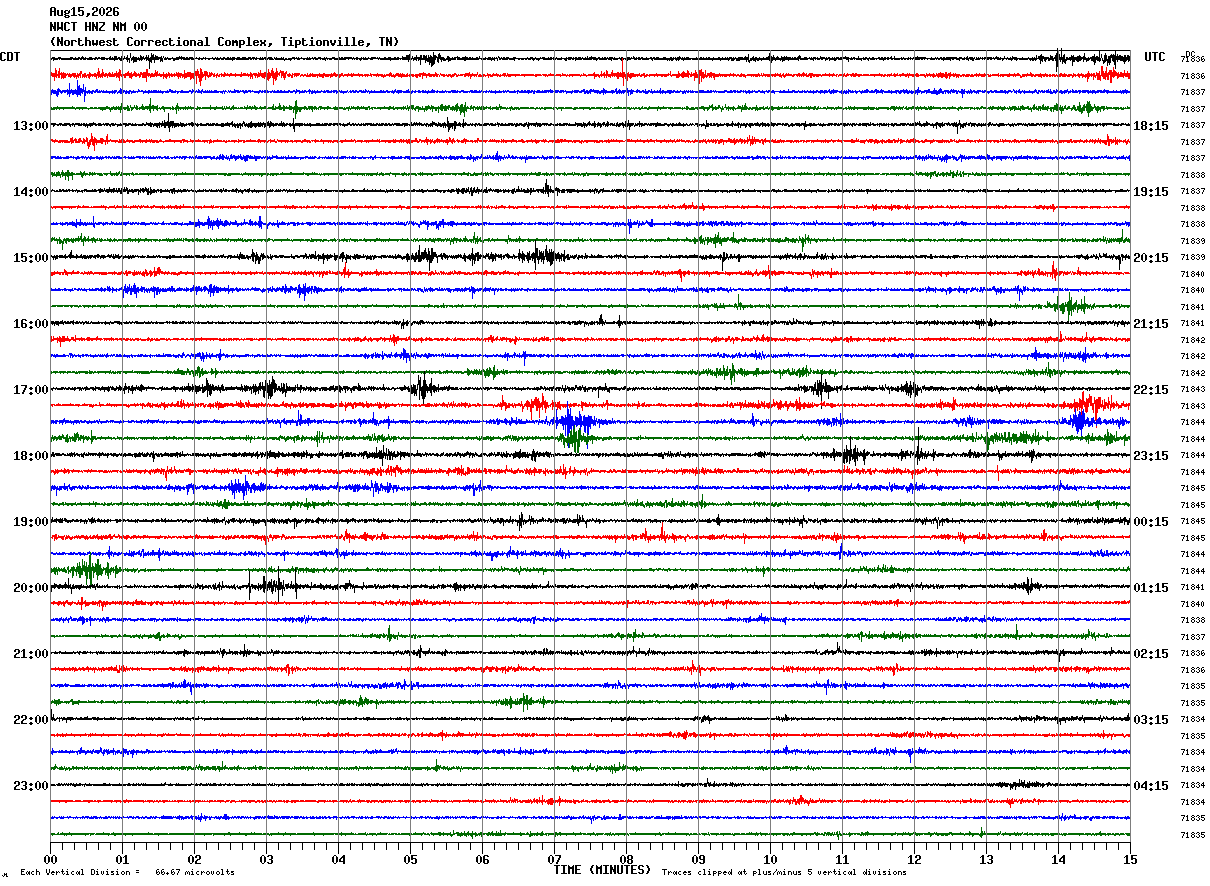The width and height of the screenshot is (1210, 886).
Task: Click the 21:15 UTC time label
Action: [1151, 324]
